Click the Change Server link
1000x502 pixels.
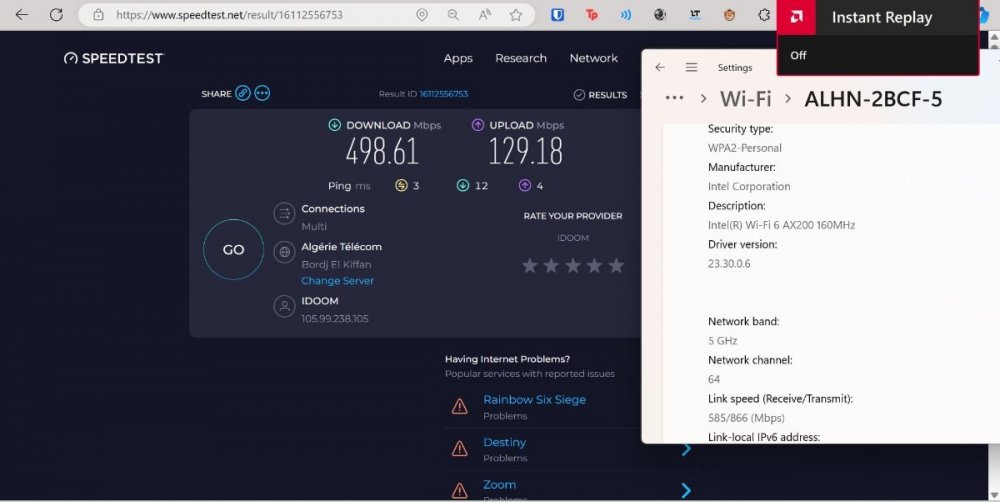(337, 281)
